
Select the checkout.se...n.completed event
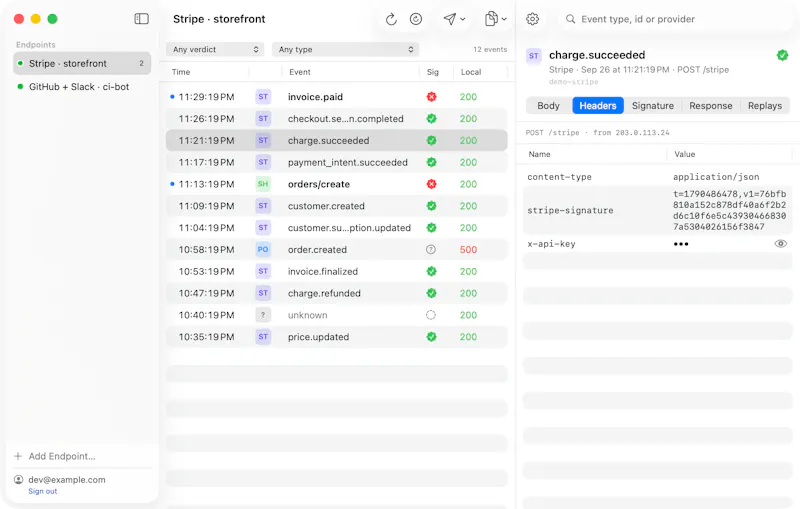pos(337,119)
